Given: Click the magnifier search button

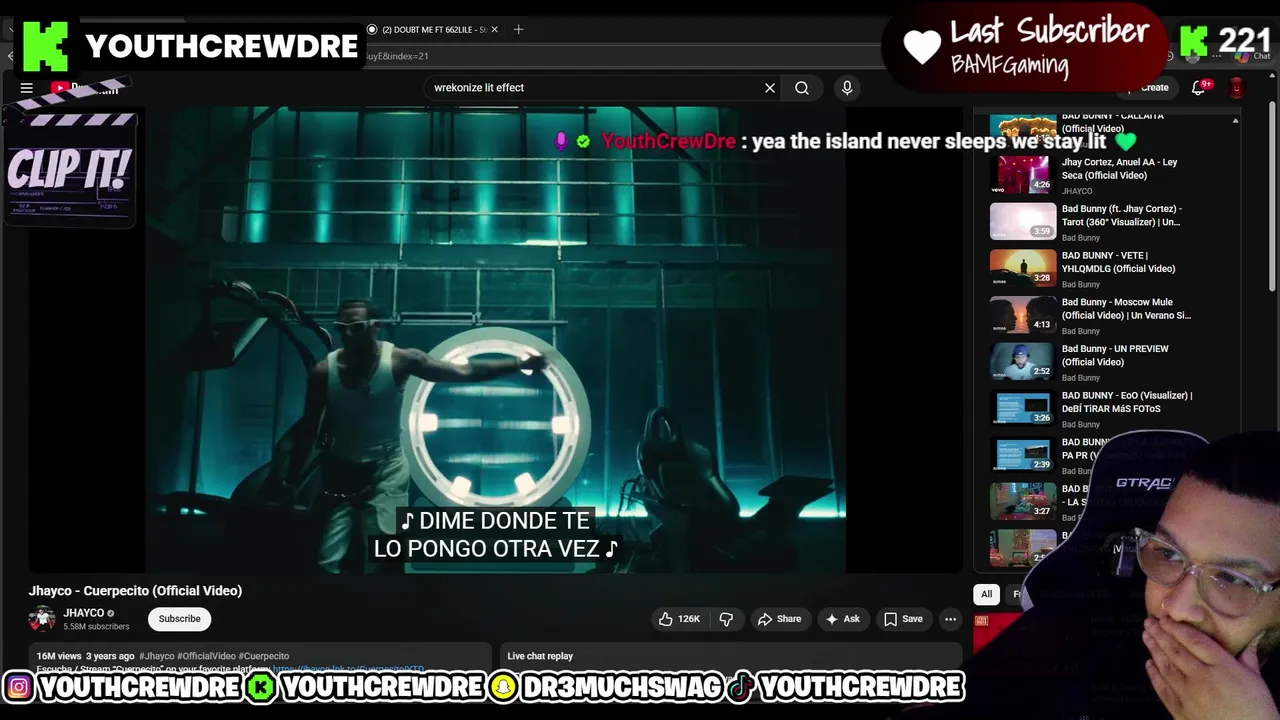Looking at the screenshot, I should pos(802,88).
